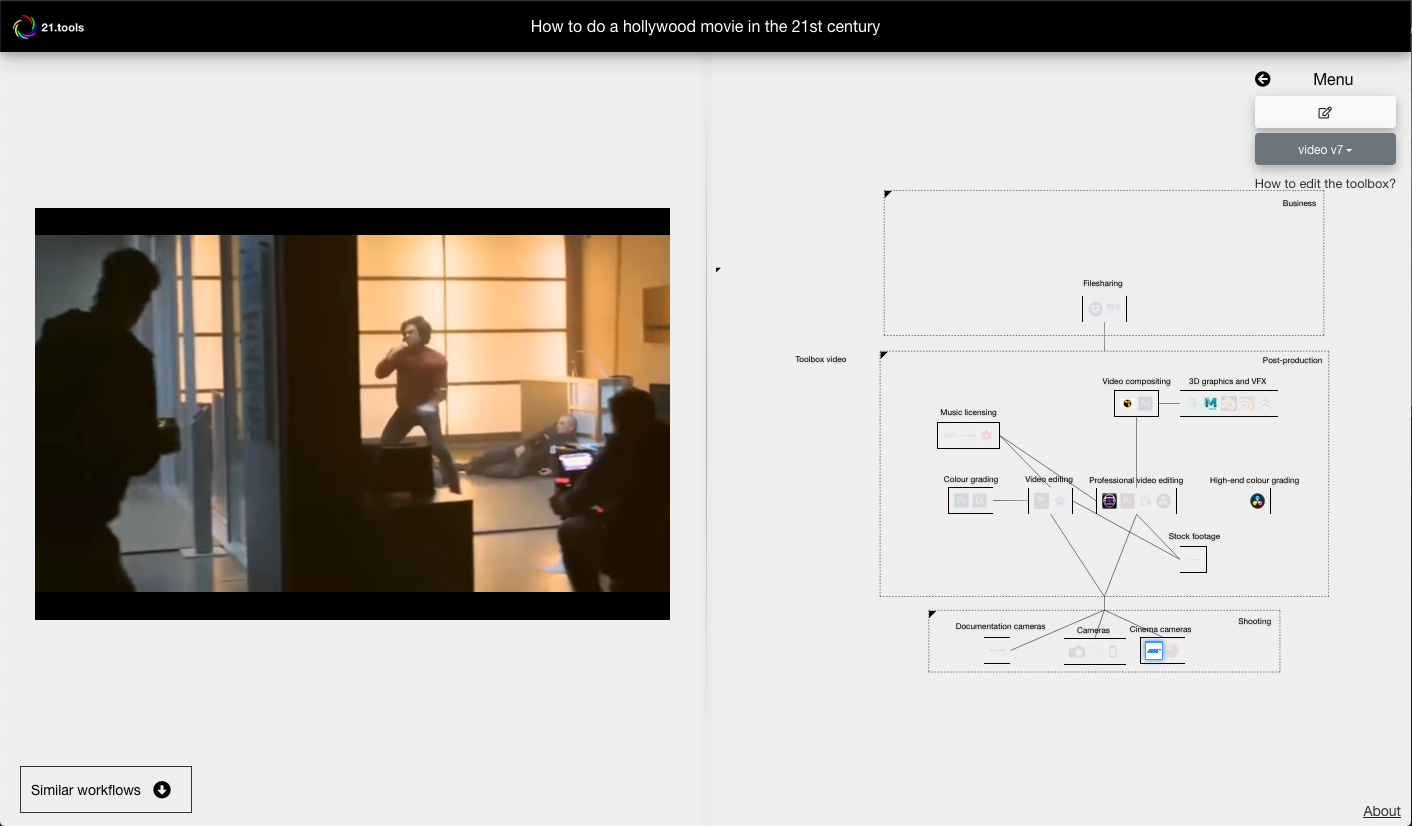The height and width of the screenshot is (826, 1412).
Task: Select red gear icon in Music licensing
Action: coord(986,436)
